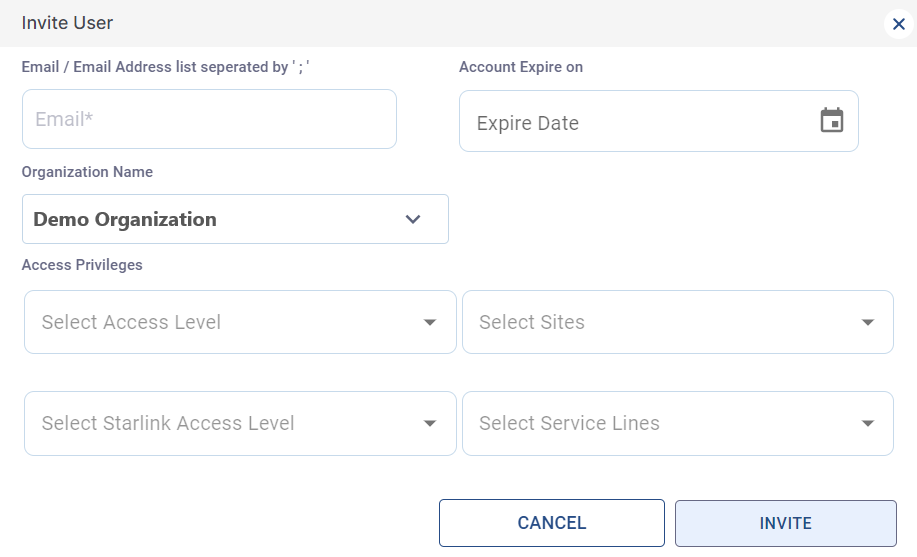Click the Account Expire on label
This screenshot has width=917, height=557.
521,67
